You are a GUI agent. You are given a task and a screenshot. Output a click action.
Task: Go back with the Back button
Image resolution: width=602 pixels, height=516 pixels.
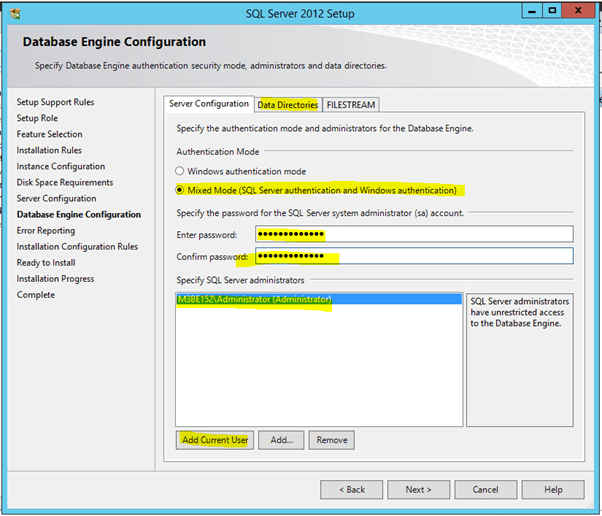(x=351, y=490)
